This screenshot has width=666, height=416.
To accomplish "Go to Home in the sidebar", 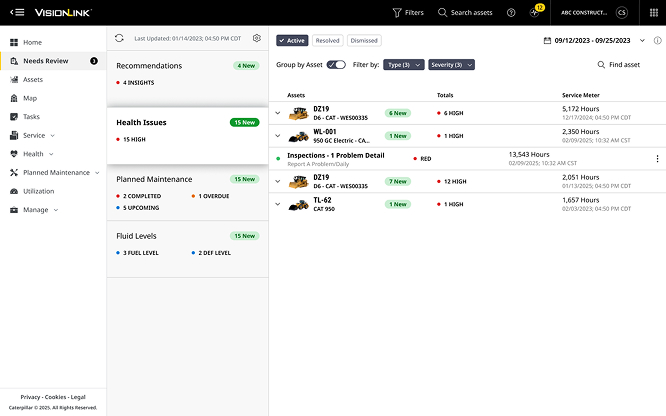I will (53, 42).
